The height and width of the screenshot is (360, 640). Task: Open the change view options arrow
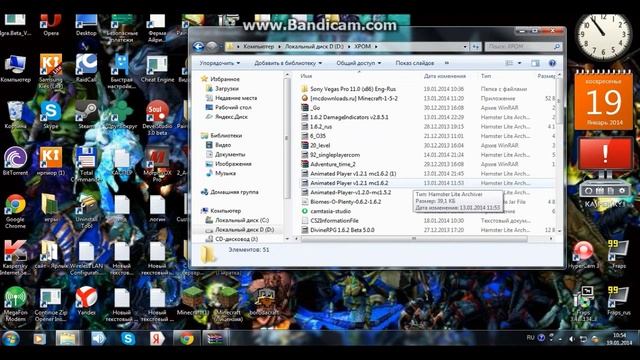point(520,63)
